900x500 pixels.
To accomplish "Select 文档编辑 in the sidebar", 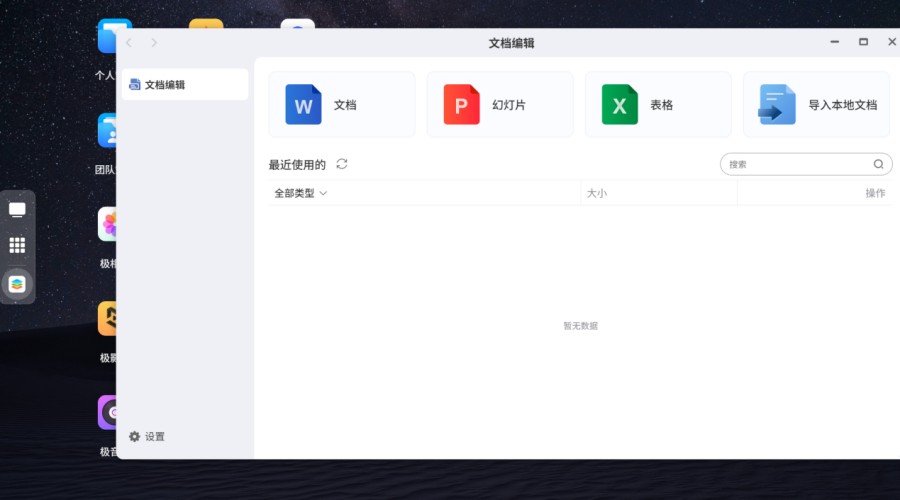I will point(185,84).
